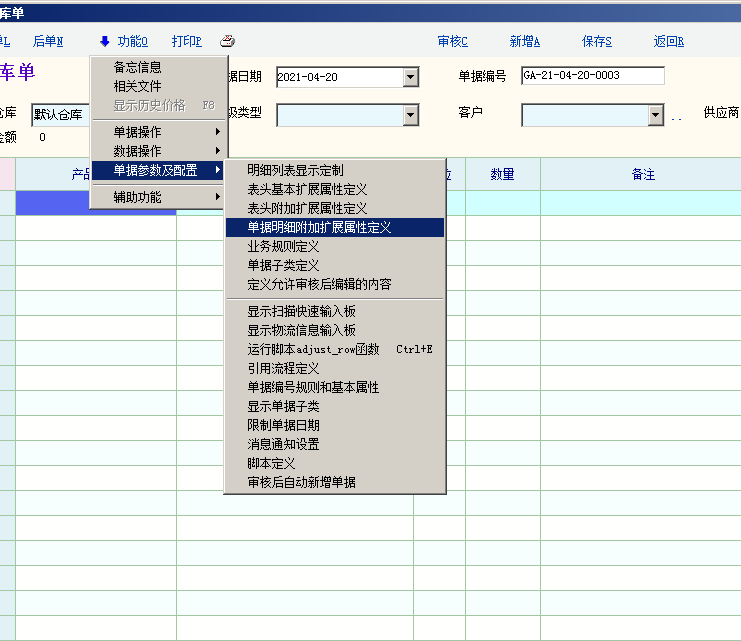This screenshot has width=741, height=641.
Task: Expand the 客户 dropdown list
Action: (x=655, y=116)
